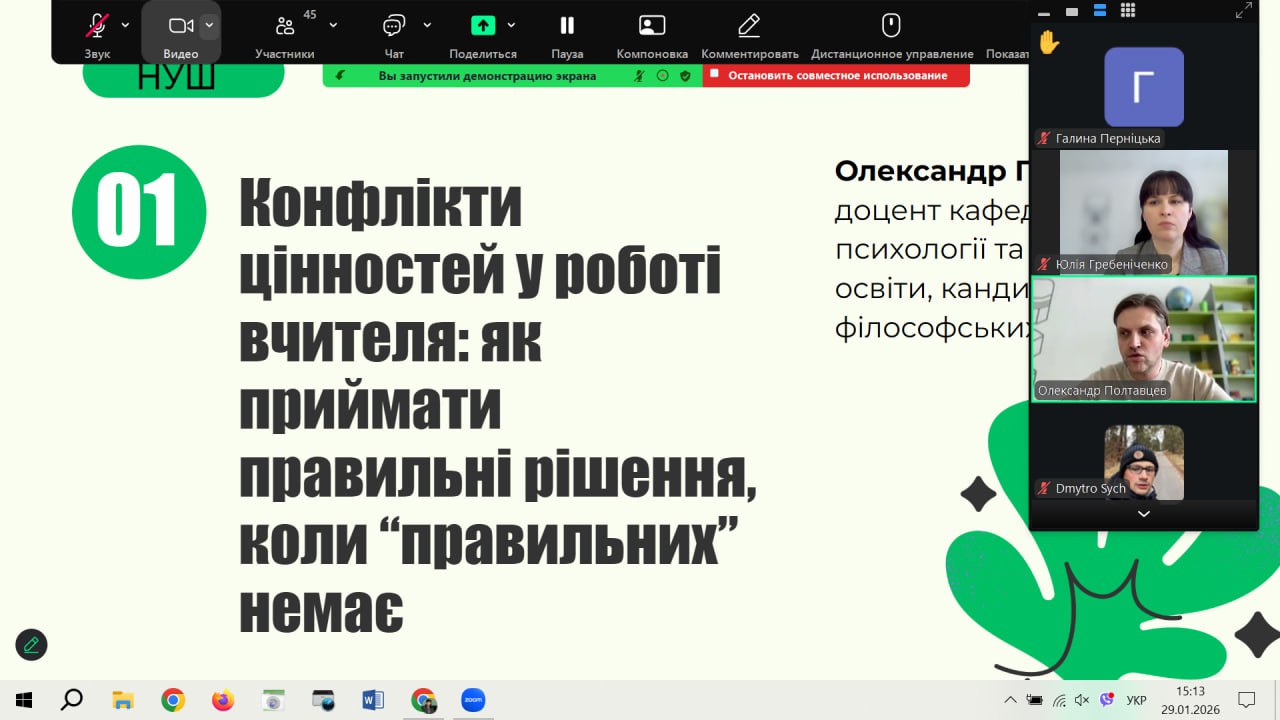Open the Комментировать annotation tool
Viewport: 1280px width, 720px height.
749,27
